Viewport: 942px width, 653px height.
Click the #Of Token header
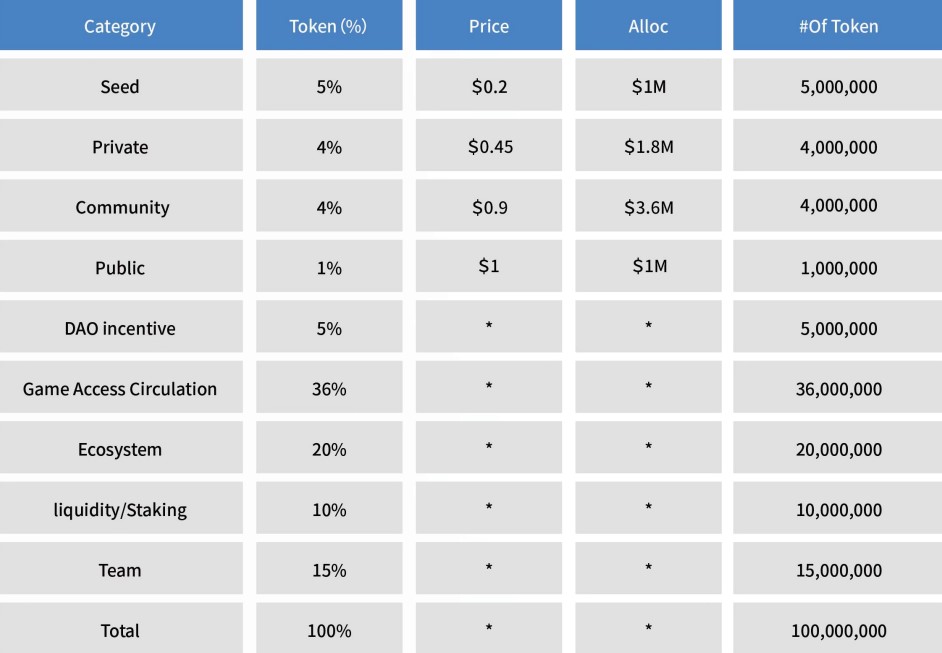pyautogui.click(x=838, y=26)
